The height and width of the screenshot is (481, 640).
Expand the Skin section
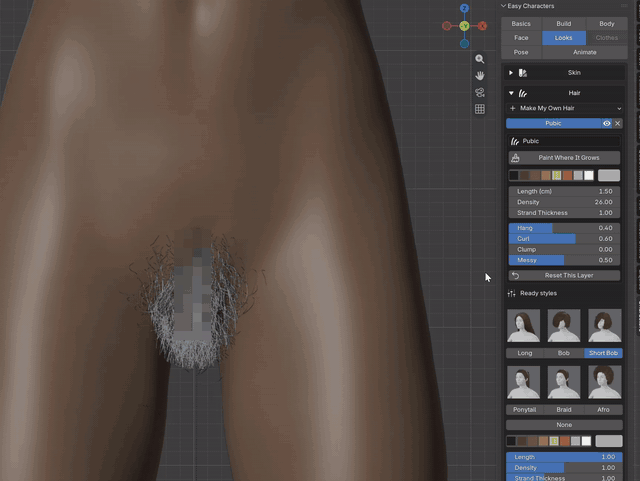(x=511, y=73)
